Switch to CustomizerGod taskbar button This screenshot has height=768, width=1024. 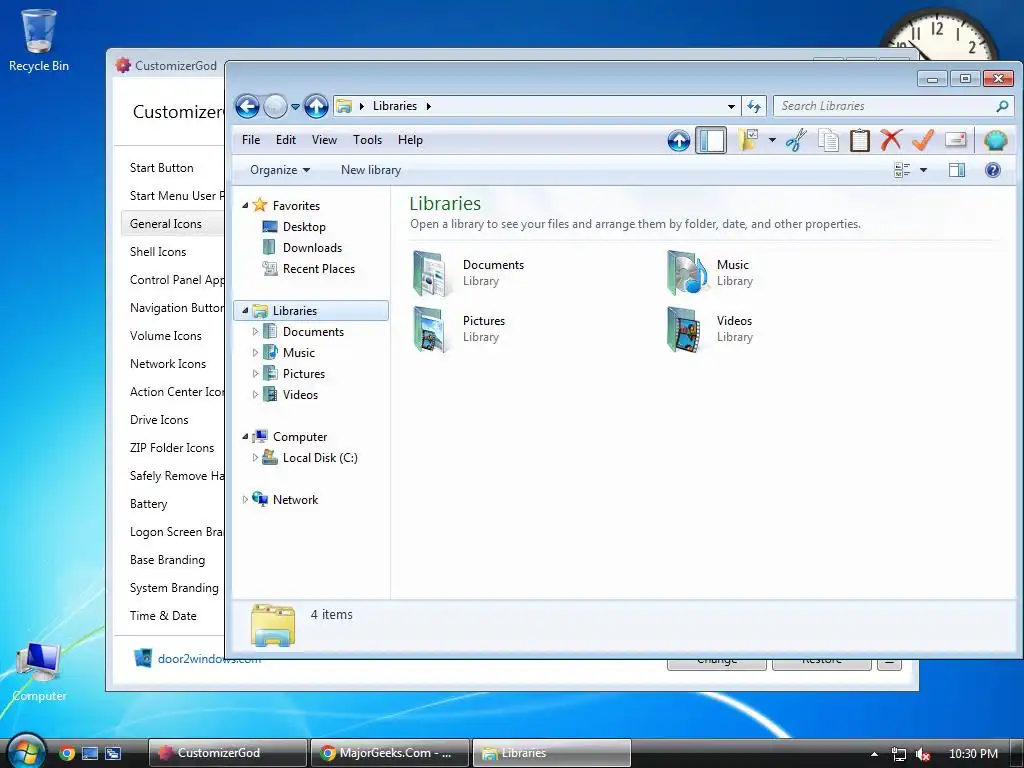point(227,753)
